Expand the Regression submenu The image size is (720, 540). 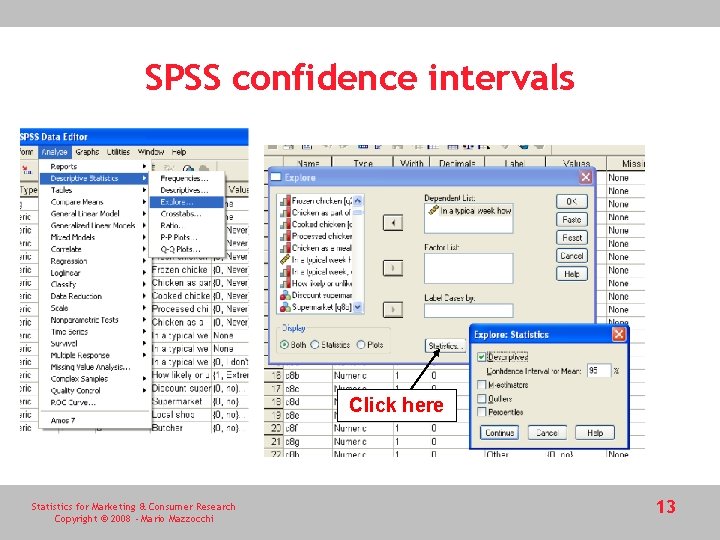point(94,261)
